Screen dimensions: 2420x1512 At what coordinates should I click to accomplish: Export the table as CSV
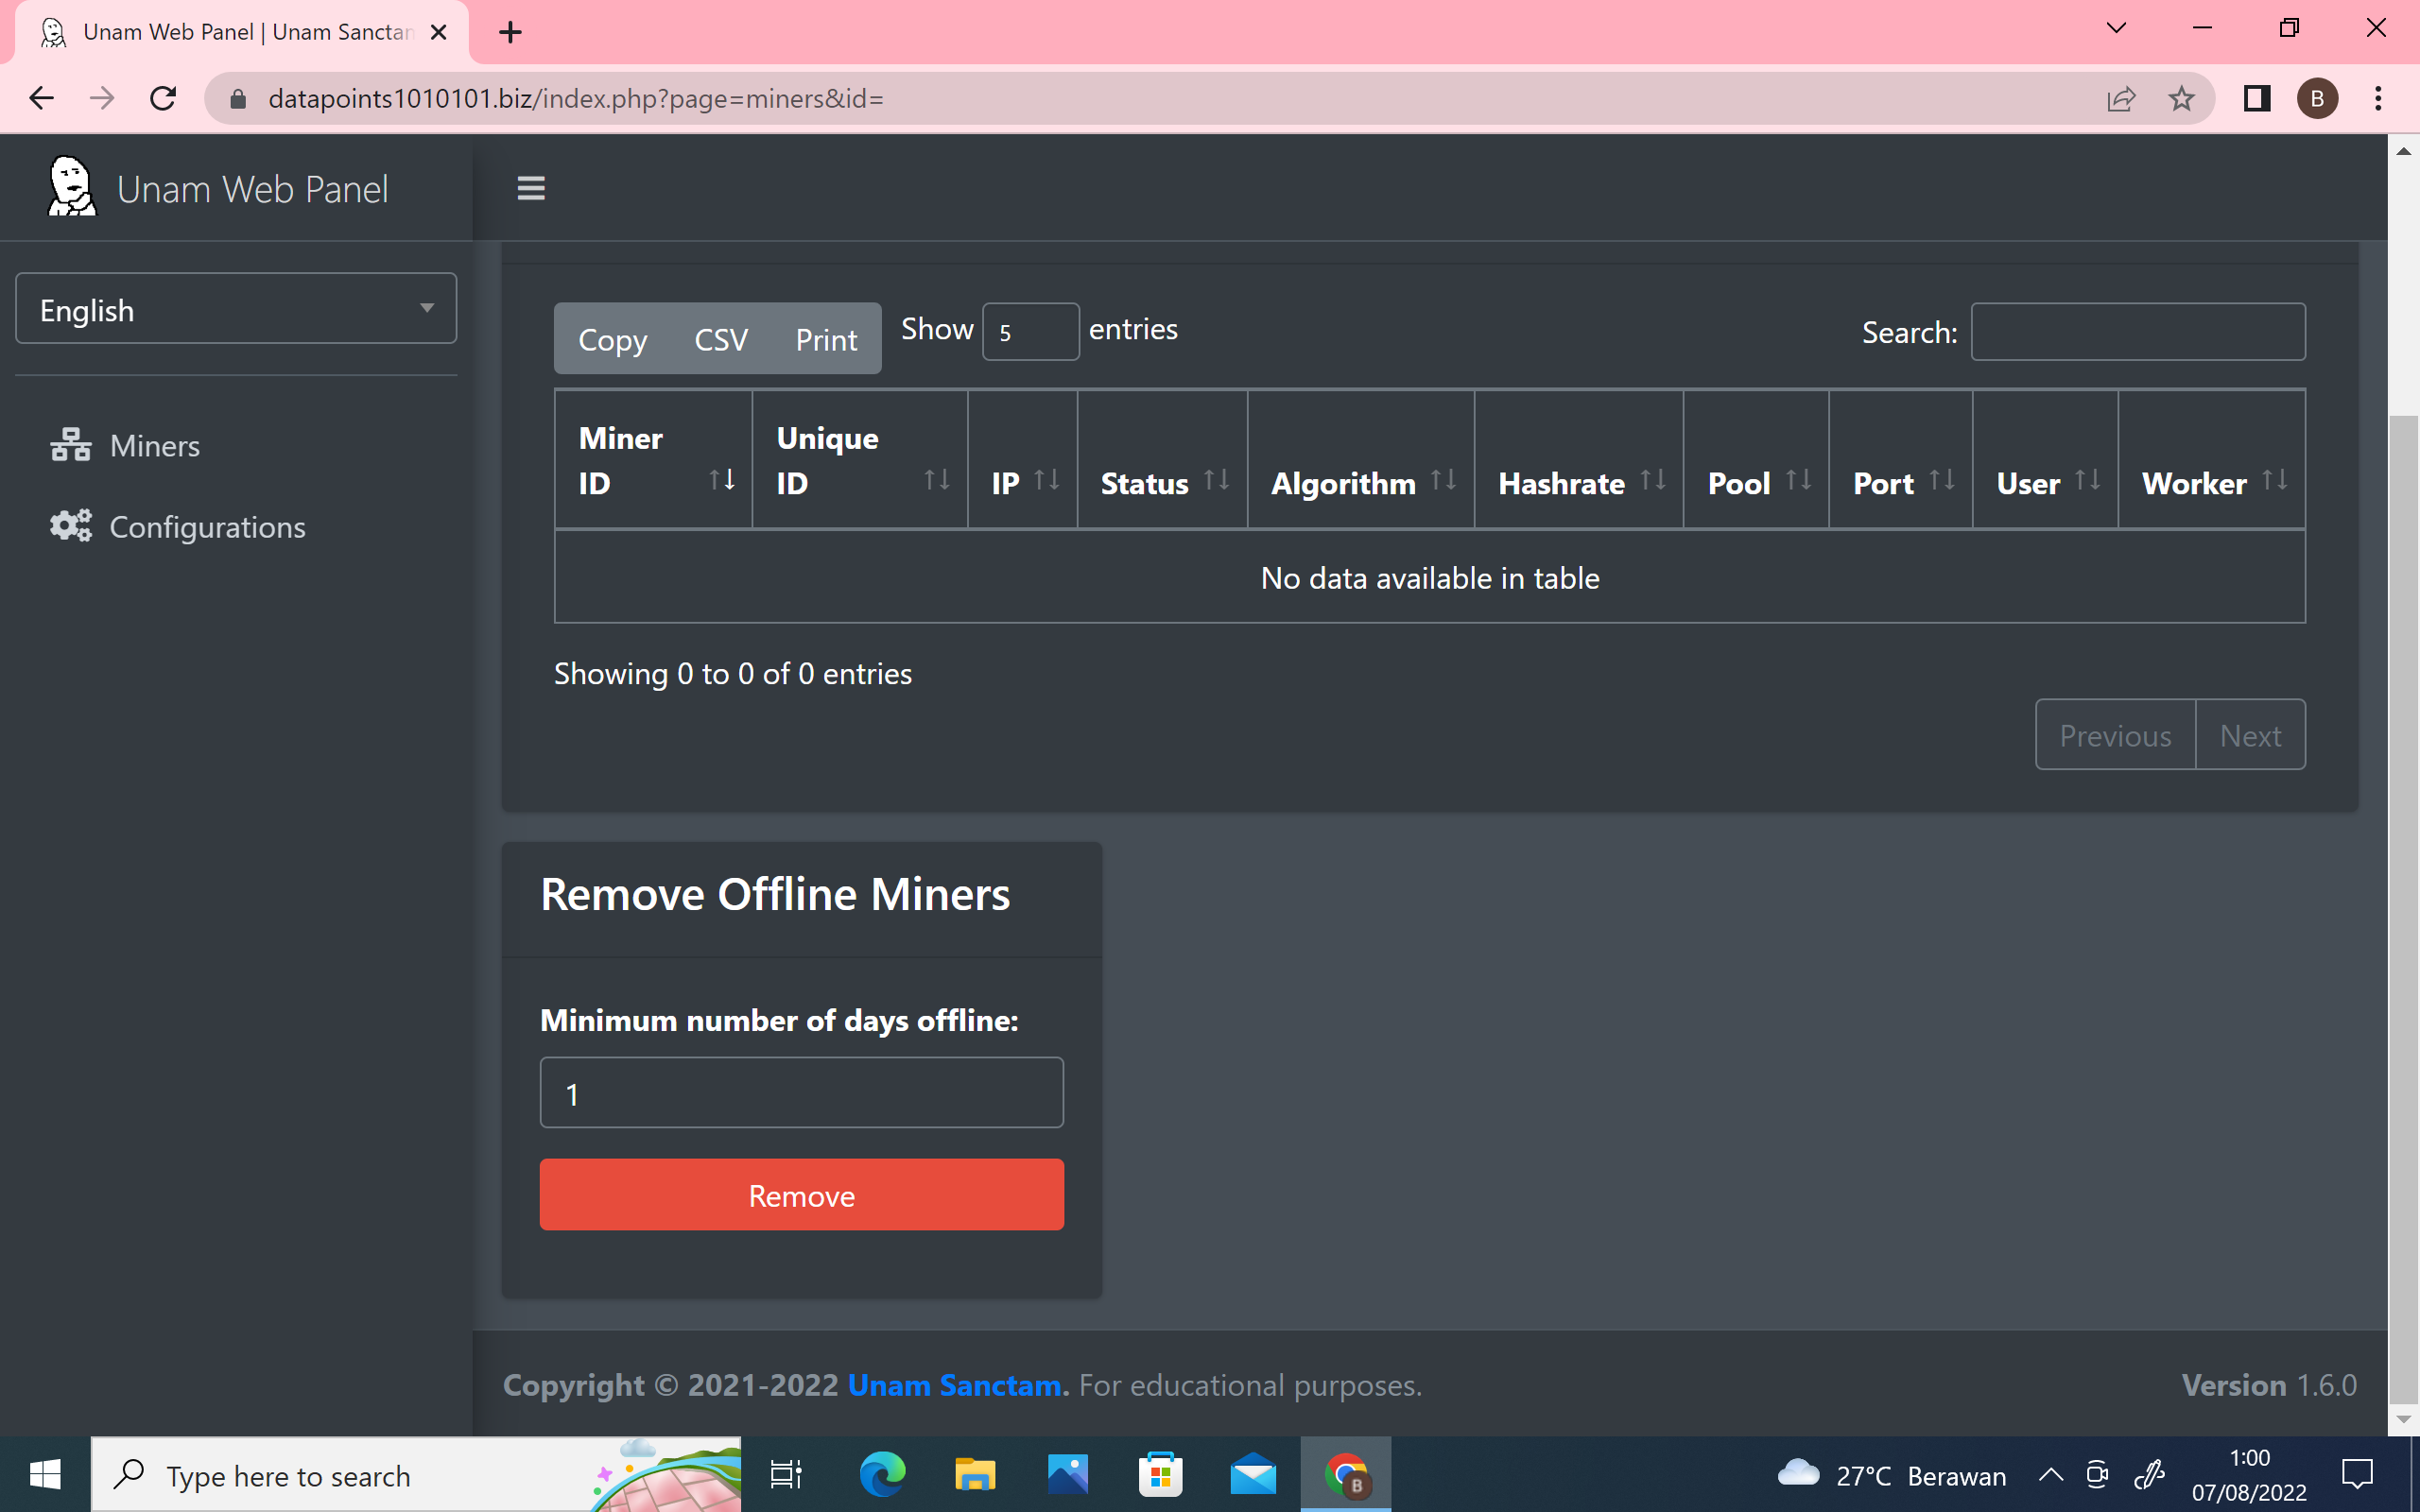click(720, 340)
